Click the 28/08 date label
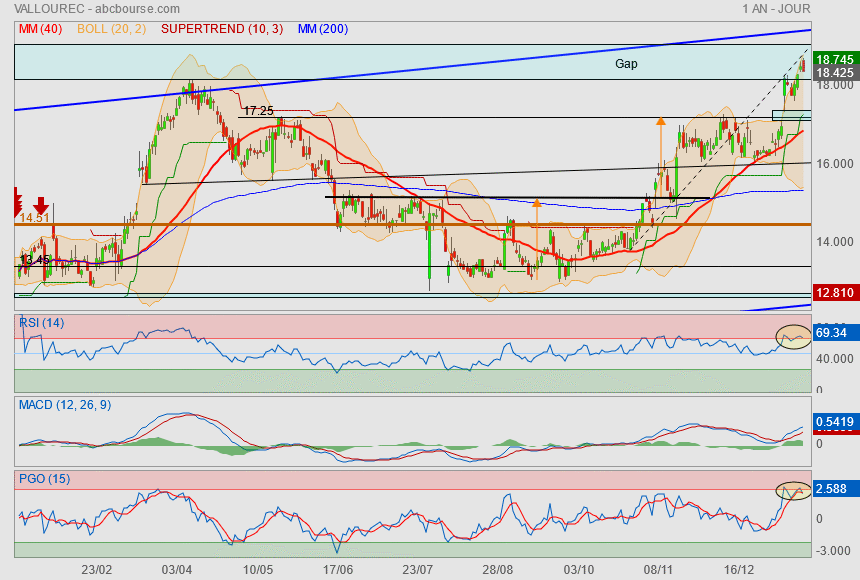The width and height of the screenshot is (860, 580). pos(498,569)
